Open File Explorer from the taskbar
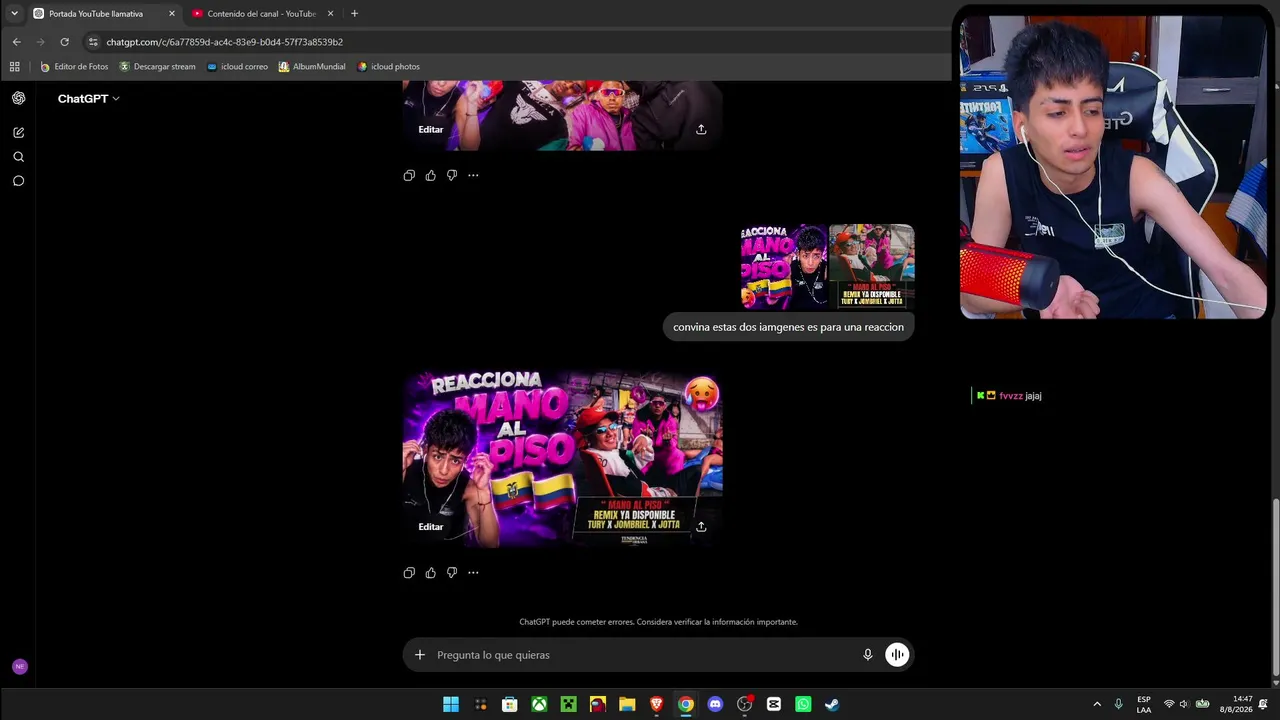 click(627, 704)
